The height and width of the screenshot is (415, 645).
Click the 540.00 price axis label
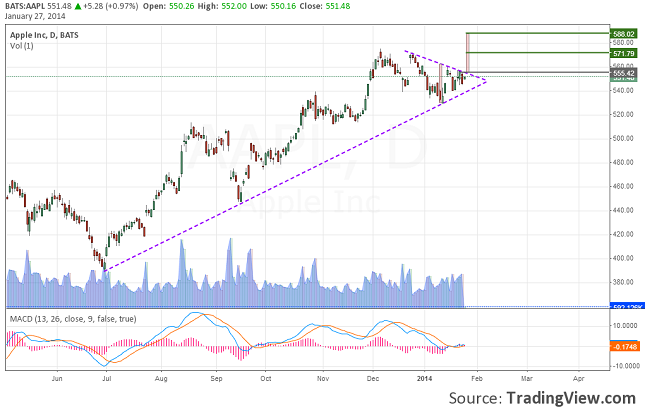coord(623,90)
